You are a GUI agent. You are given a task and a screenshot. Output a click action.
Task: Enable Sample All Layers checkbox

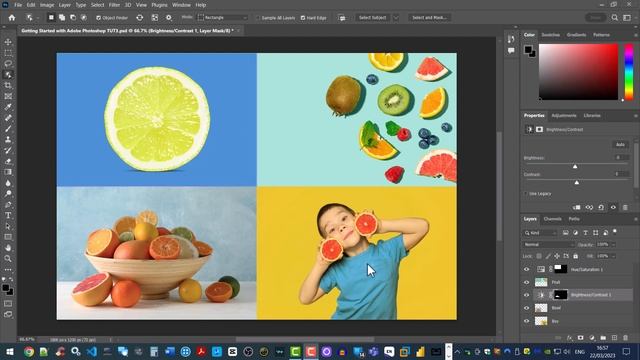(258, 18)
